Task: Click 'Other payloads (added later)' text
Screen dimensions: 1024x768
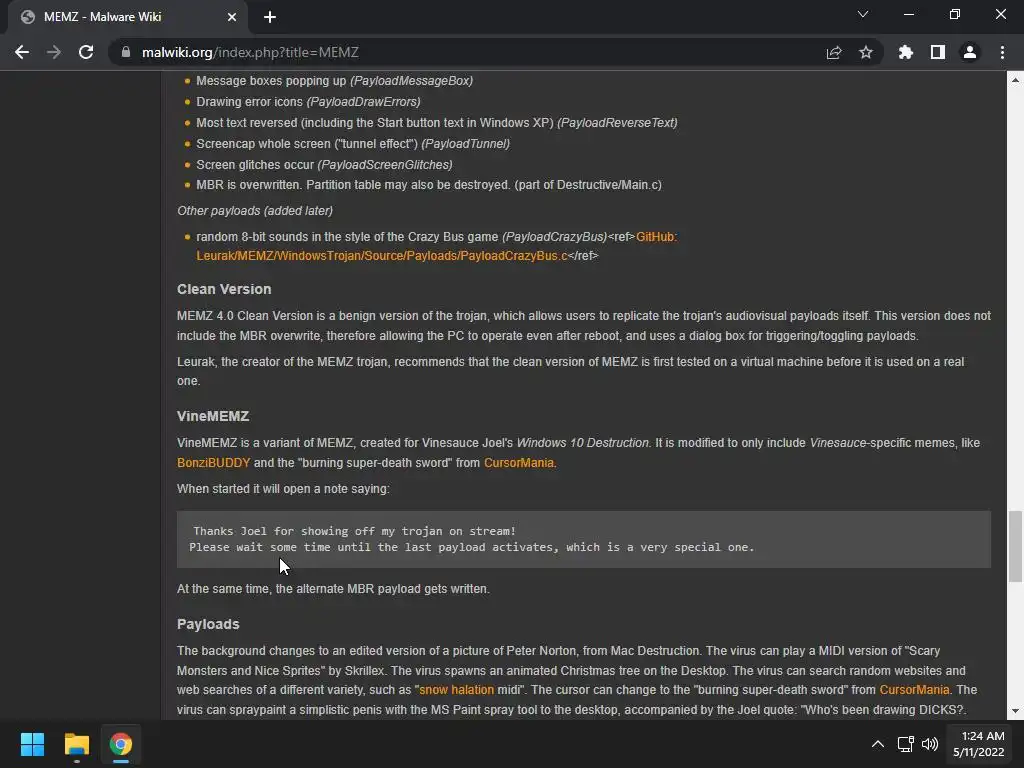Action: (x=255, y=211)
